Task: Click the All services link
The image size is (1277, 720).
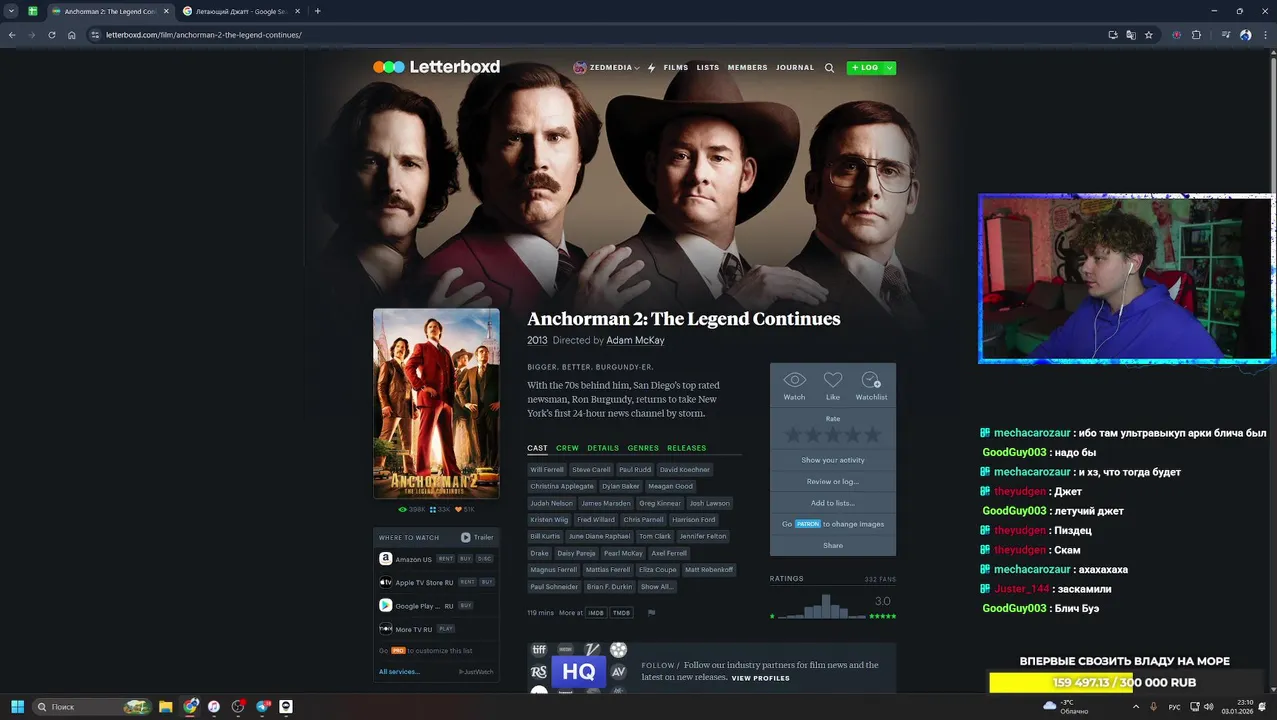Action: tap(399, 672)
